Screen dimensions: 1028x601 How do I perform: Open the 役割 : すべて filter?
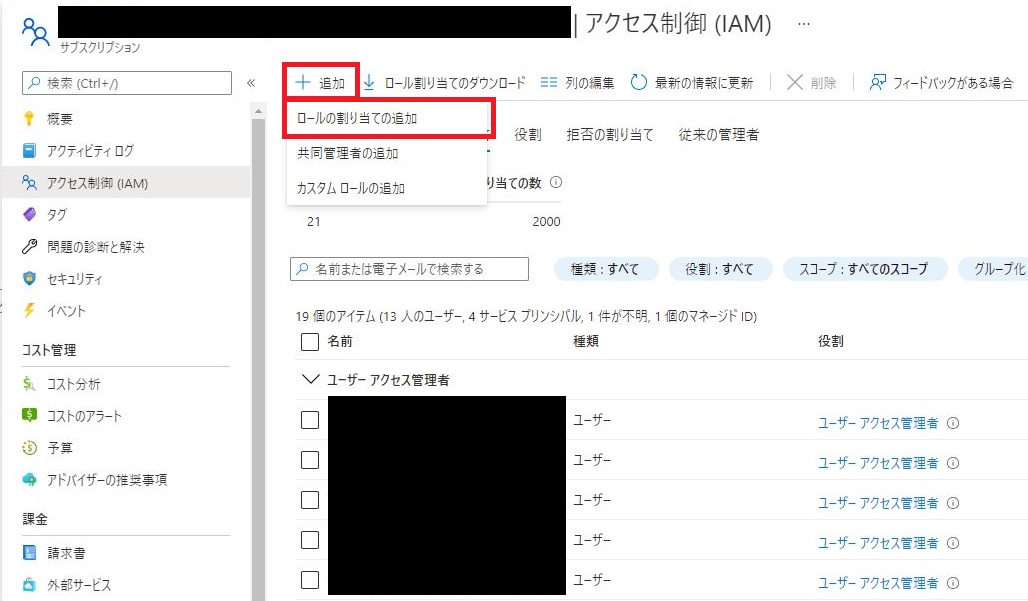(x=719, y=269)
